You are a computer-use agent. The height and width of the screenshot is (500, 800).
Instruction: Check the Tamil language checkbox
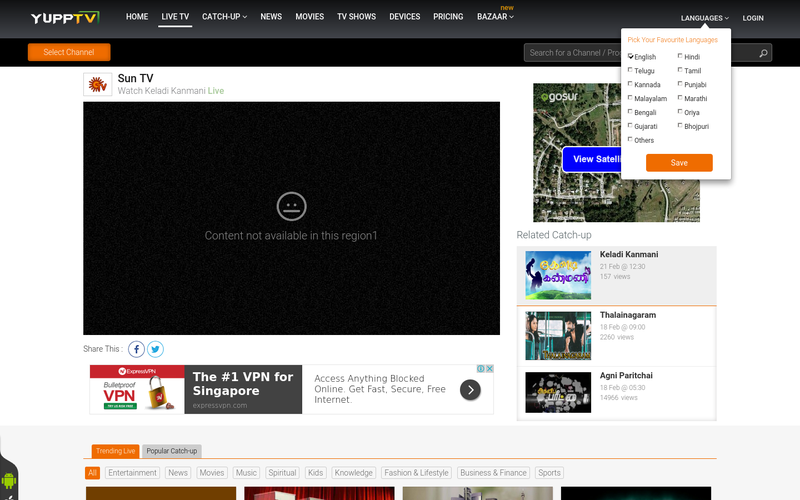tap(680, 70)
